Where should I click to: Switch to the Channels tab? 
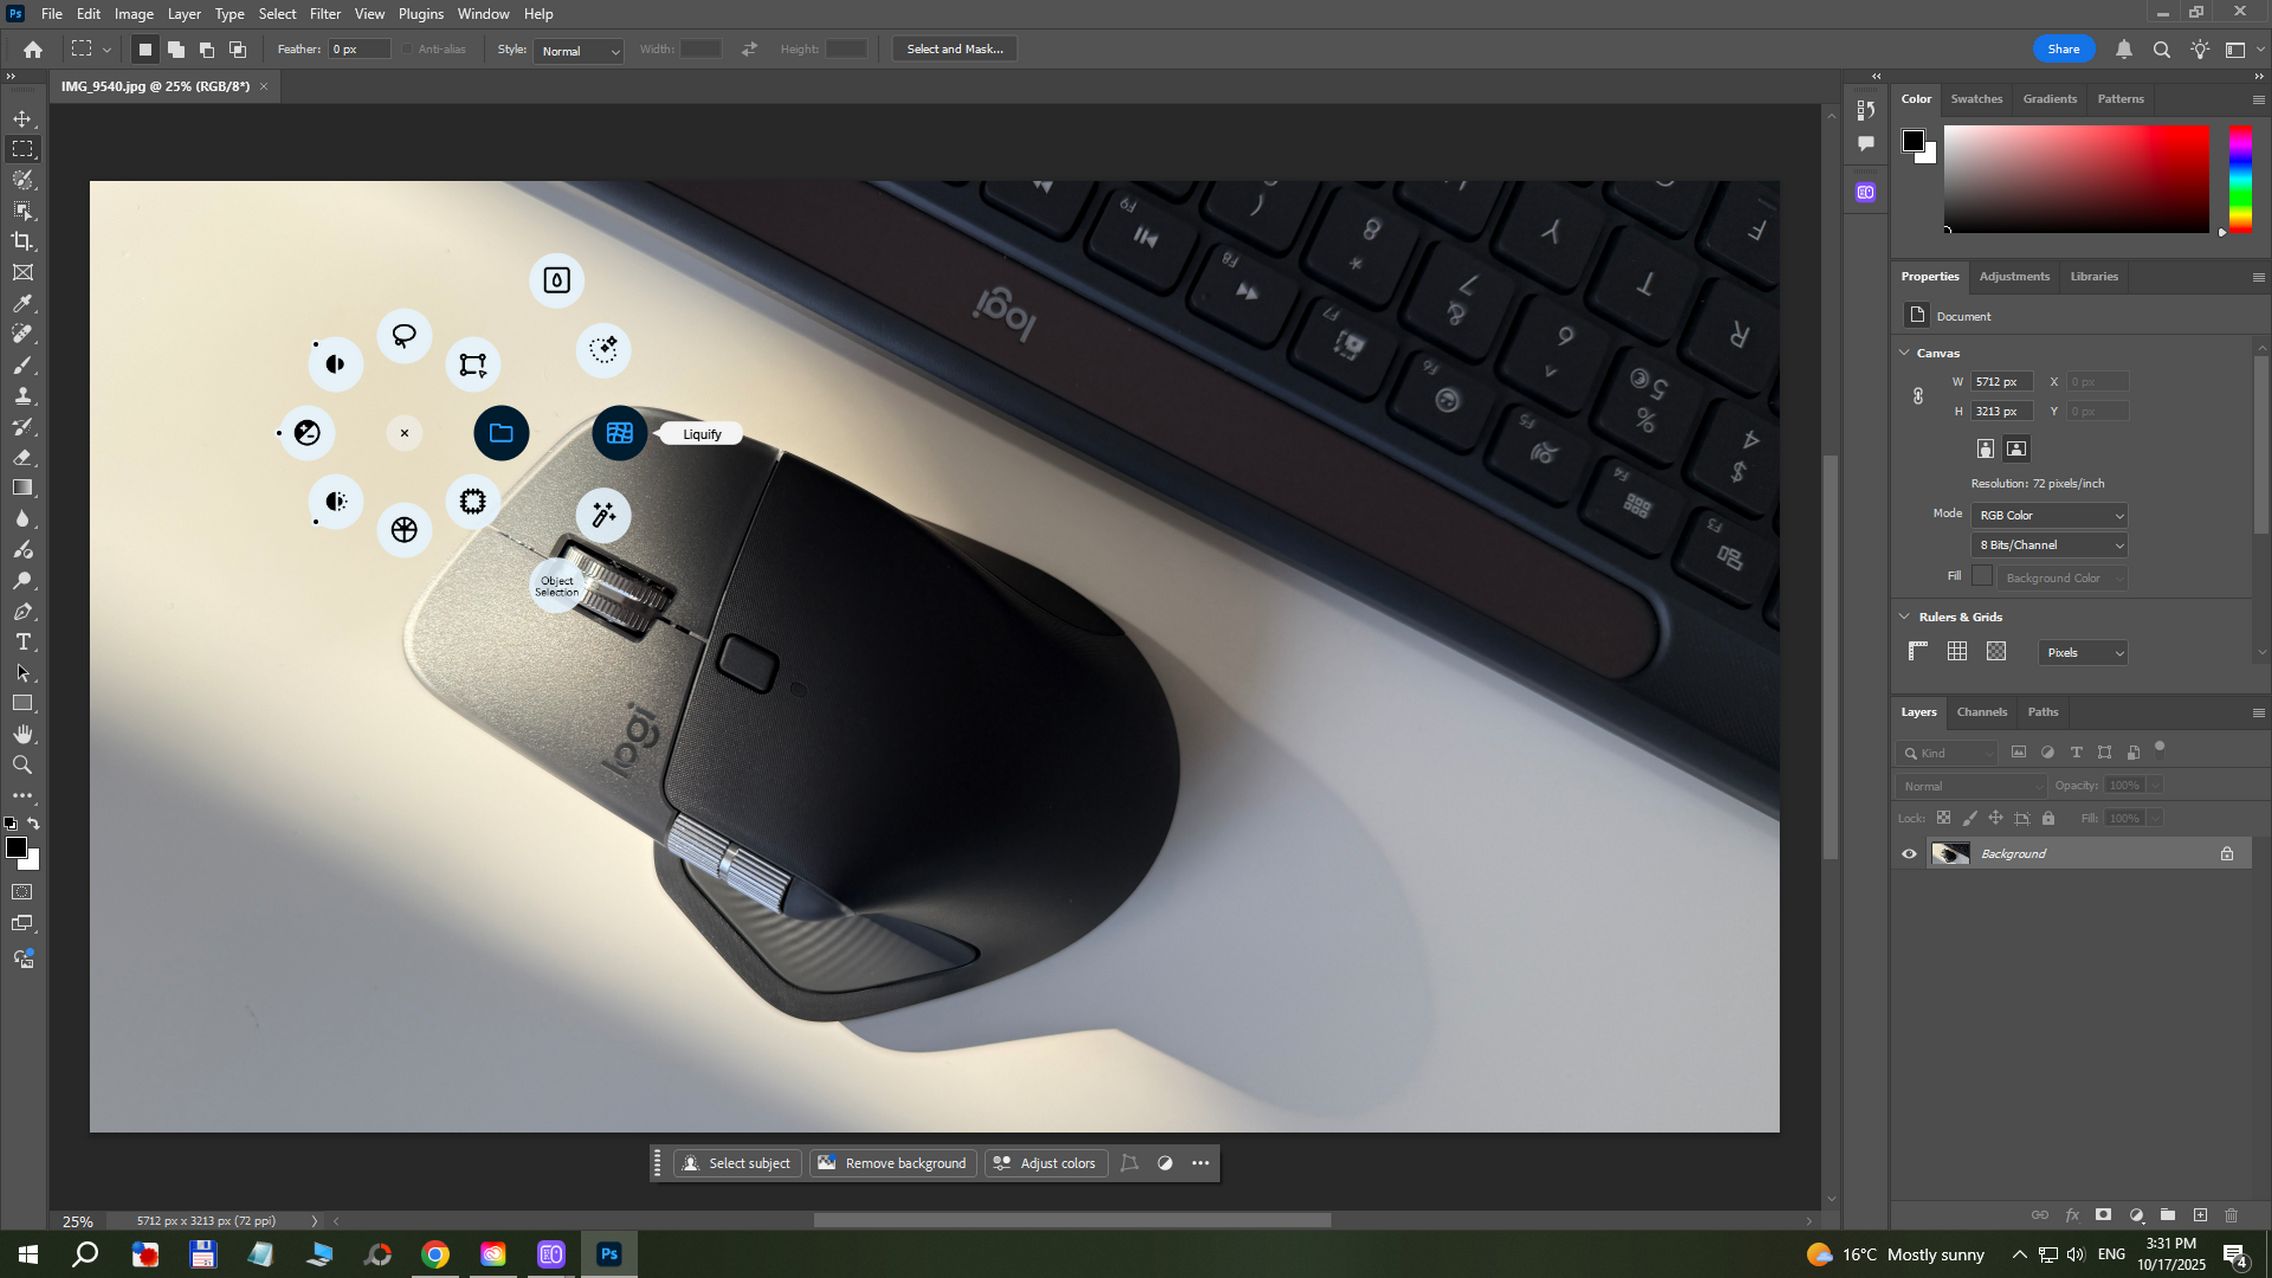pyautogui.click(x=1981, y=712)
